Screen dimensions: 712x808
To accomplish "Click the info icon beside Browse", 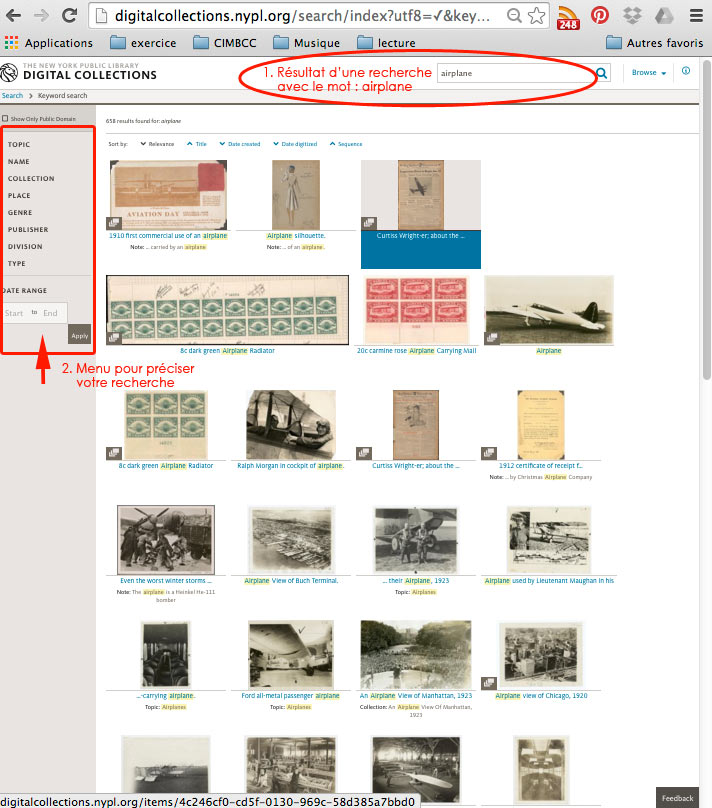I will point(686,72).
